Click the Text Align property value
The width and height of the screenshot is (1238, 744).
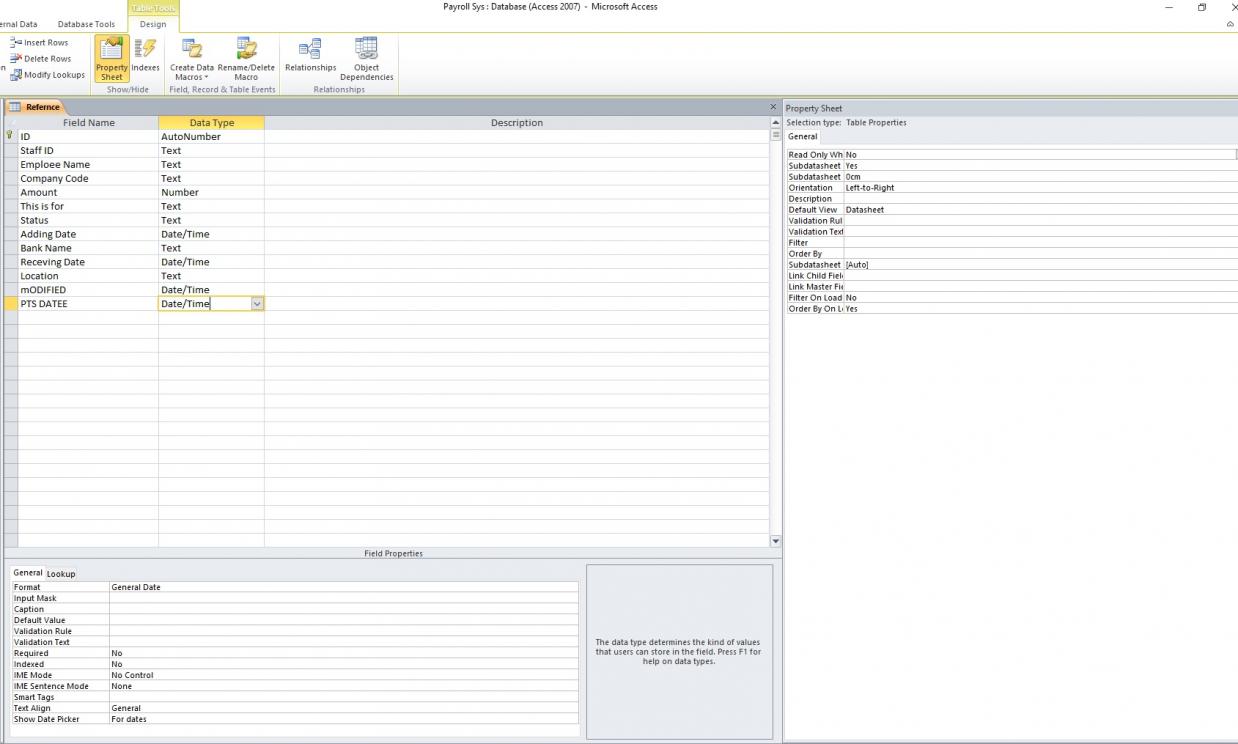[x=343, y=708]
